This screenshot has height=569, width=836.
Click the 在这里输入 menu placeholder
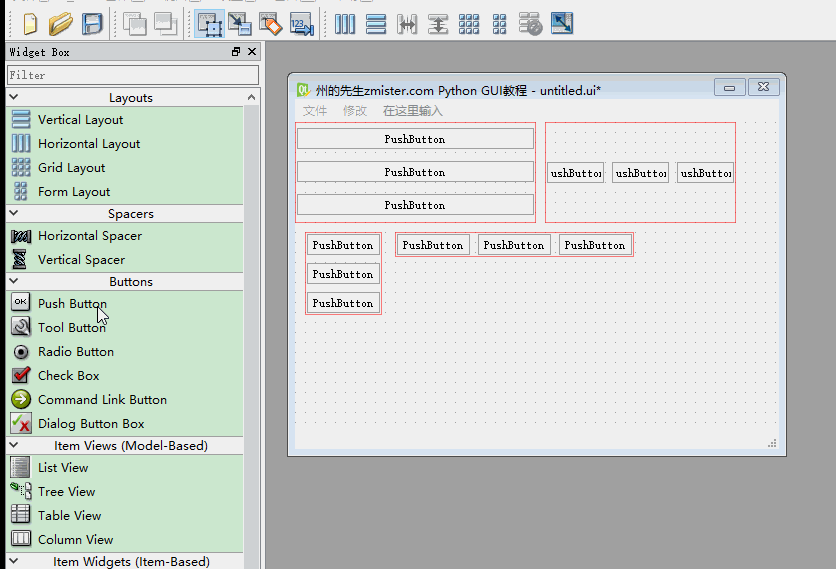point(413,111)
